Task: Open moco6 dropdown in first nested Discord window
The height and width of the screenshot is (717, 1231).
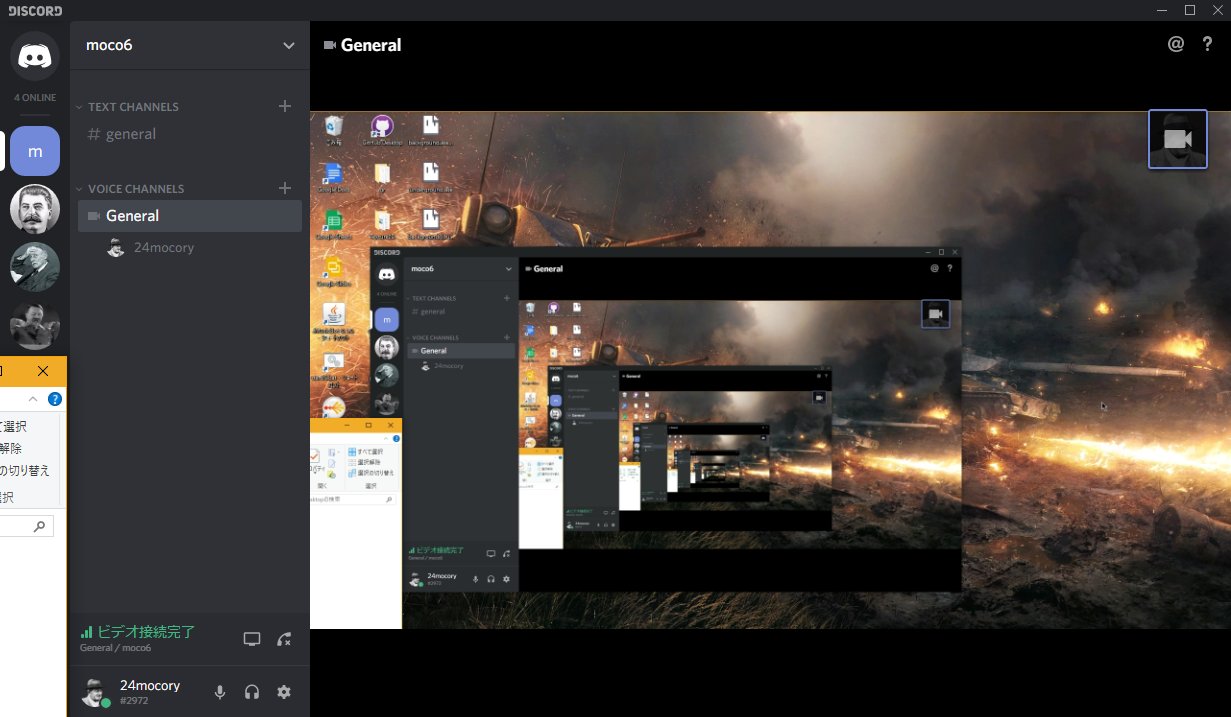Action: click(508, 269)
